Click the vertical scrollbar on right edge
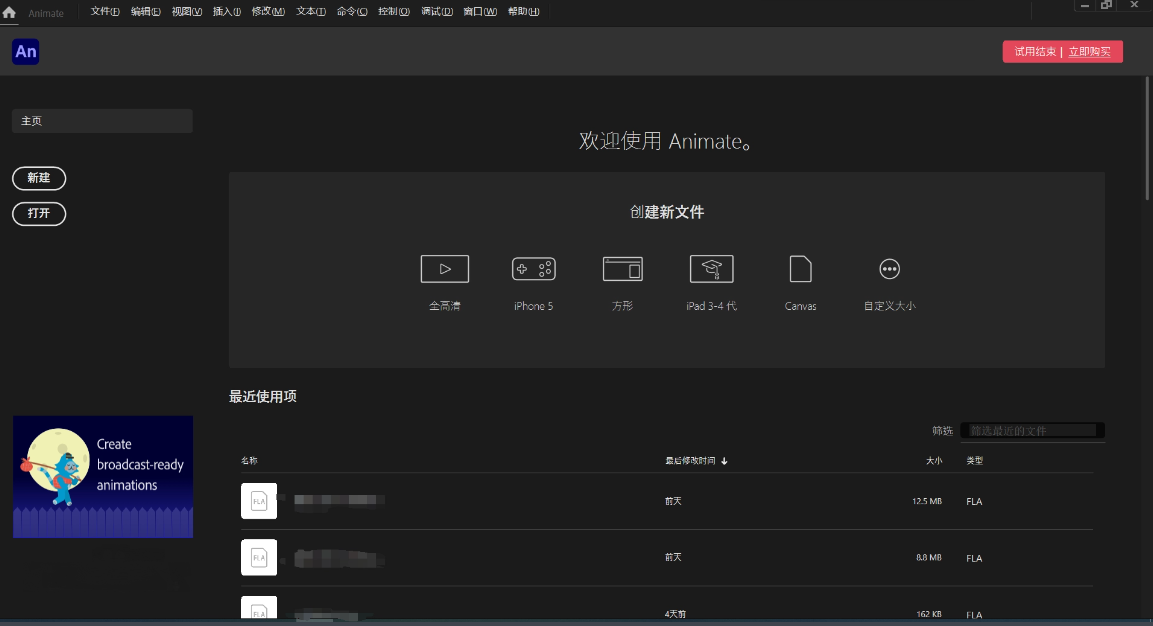 (x=1147, y=138)
